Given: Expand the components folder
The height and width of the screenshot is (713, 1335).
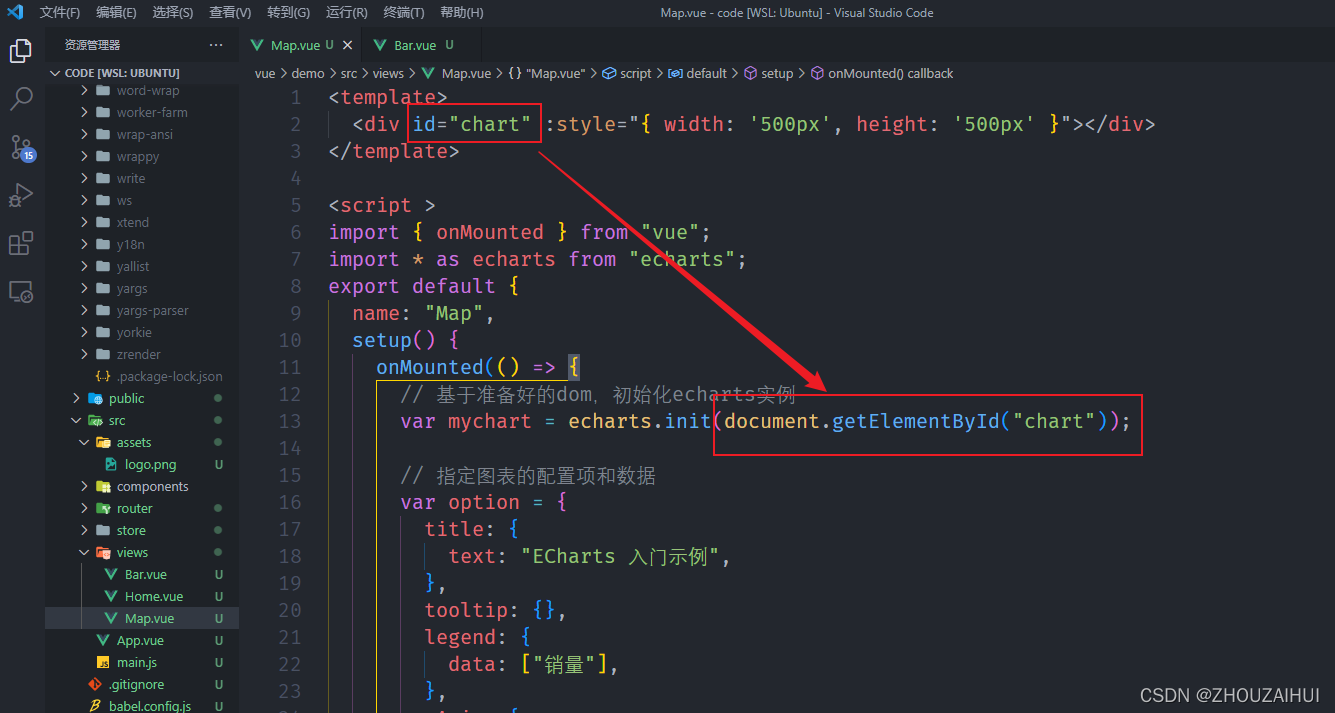Looking at the screenshot, I should [84, 487].
